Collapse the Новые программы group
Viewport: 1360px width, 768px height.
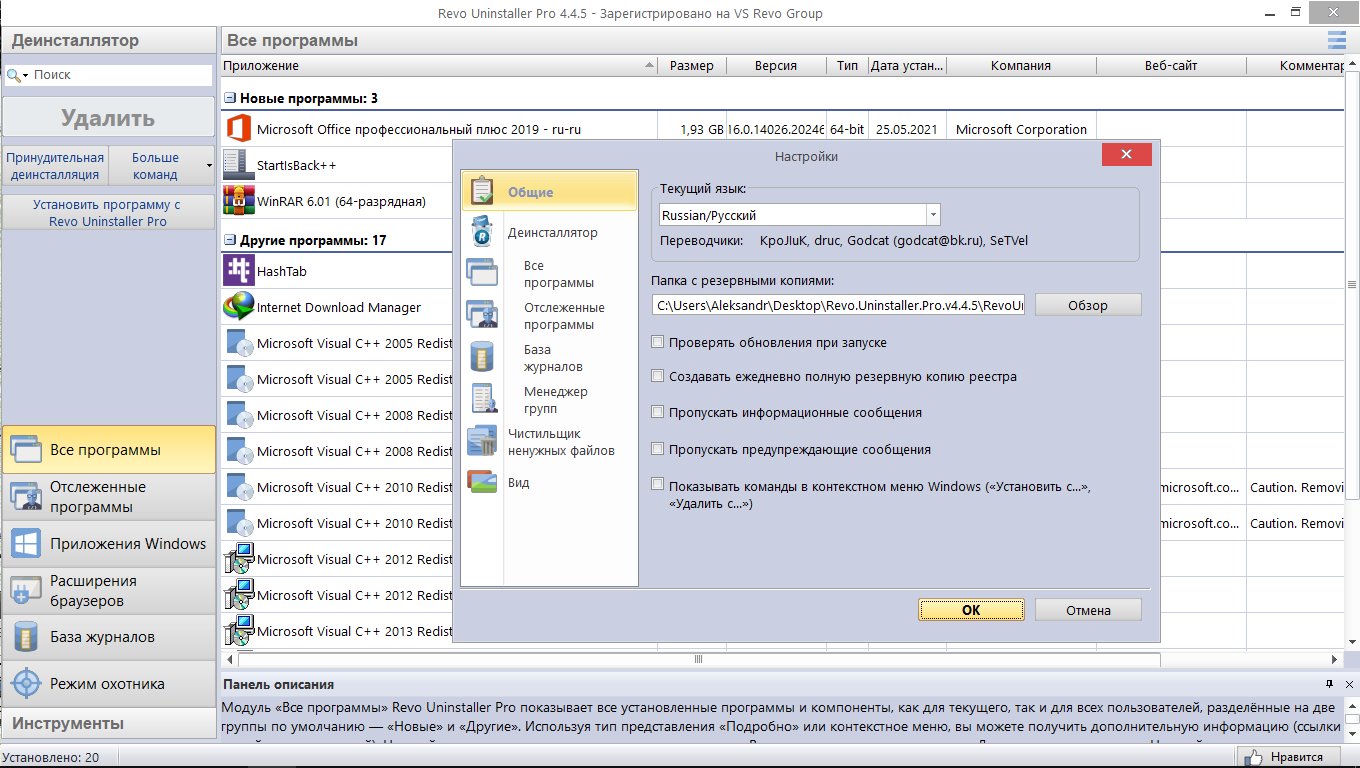[230, 98]
